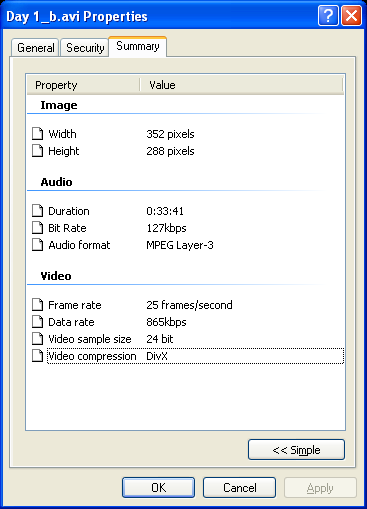Click the page icon beside Data rate
This screenshot has height=509, width=367.
[x=38, y=322]
